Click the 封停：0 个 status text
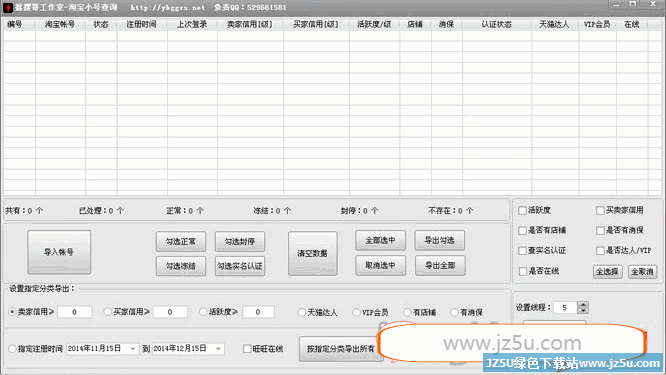Image resolution: width=666 pixels, height=375 pixels. click(359, 211)
